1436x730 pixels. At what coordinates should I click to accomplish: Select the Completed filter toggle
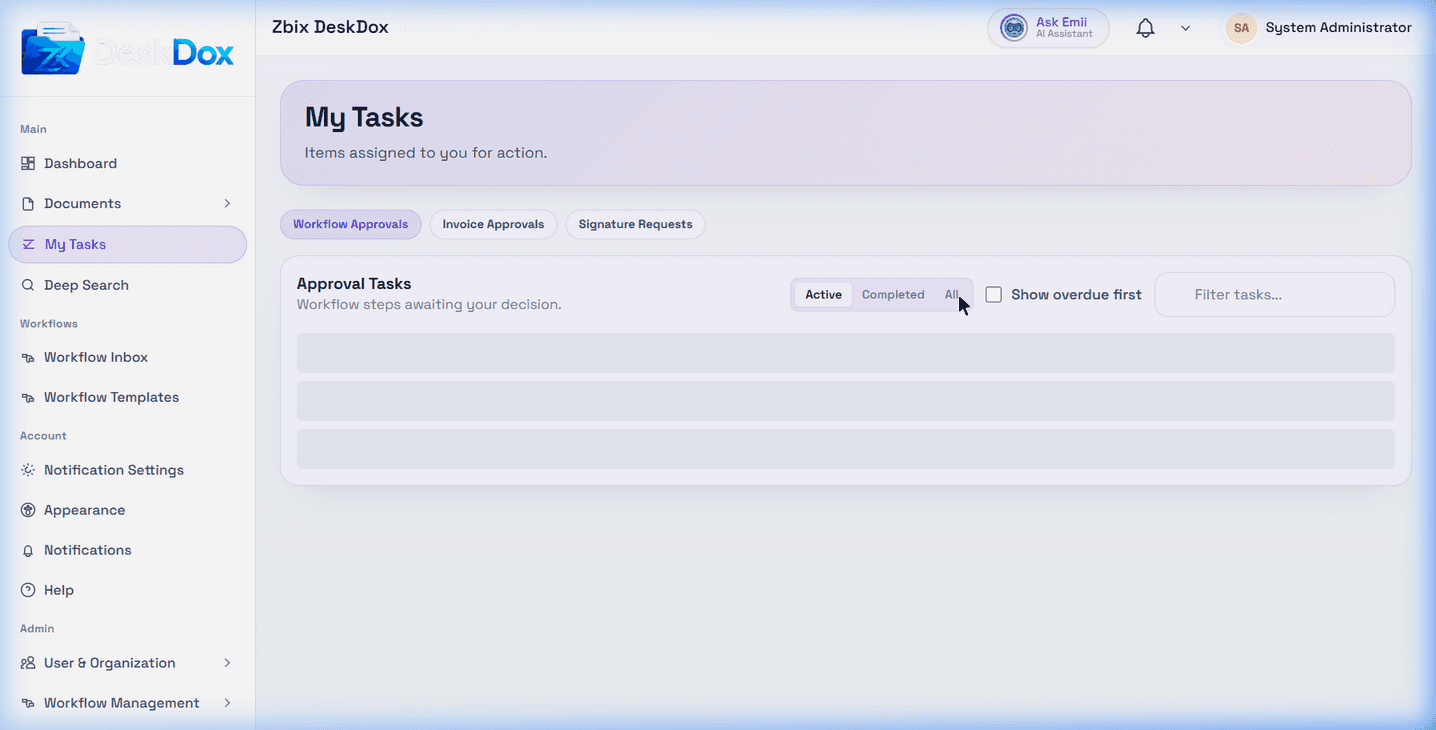[x=893, y=294]
